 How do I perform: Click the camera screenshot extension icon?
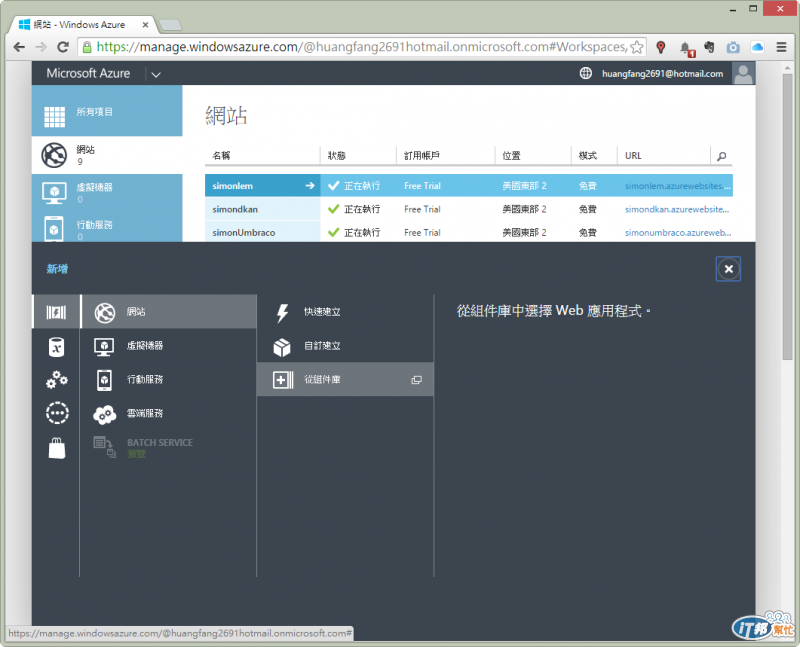(x=733, y=47)
